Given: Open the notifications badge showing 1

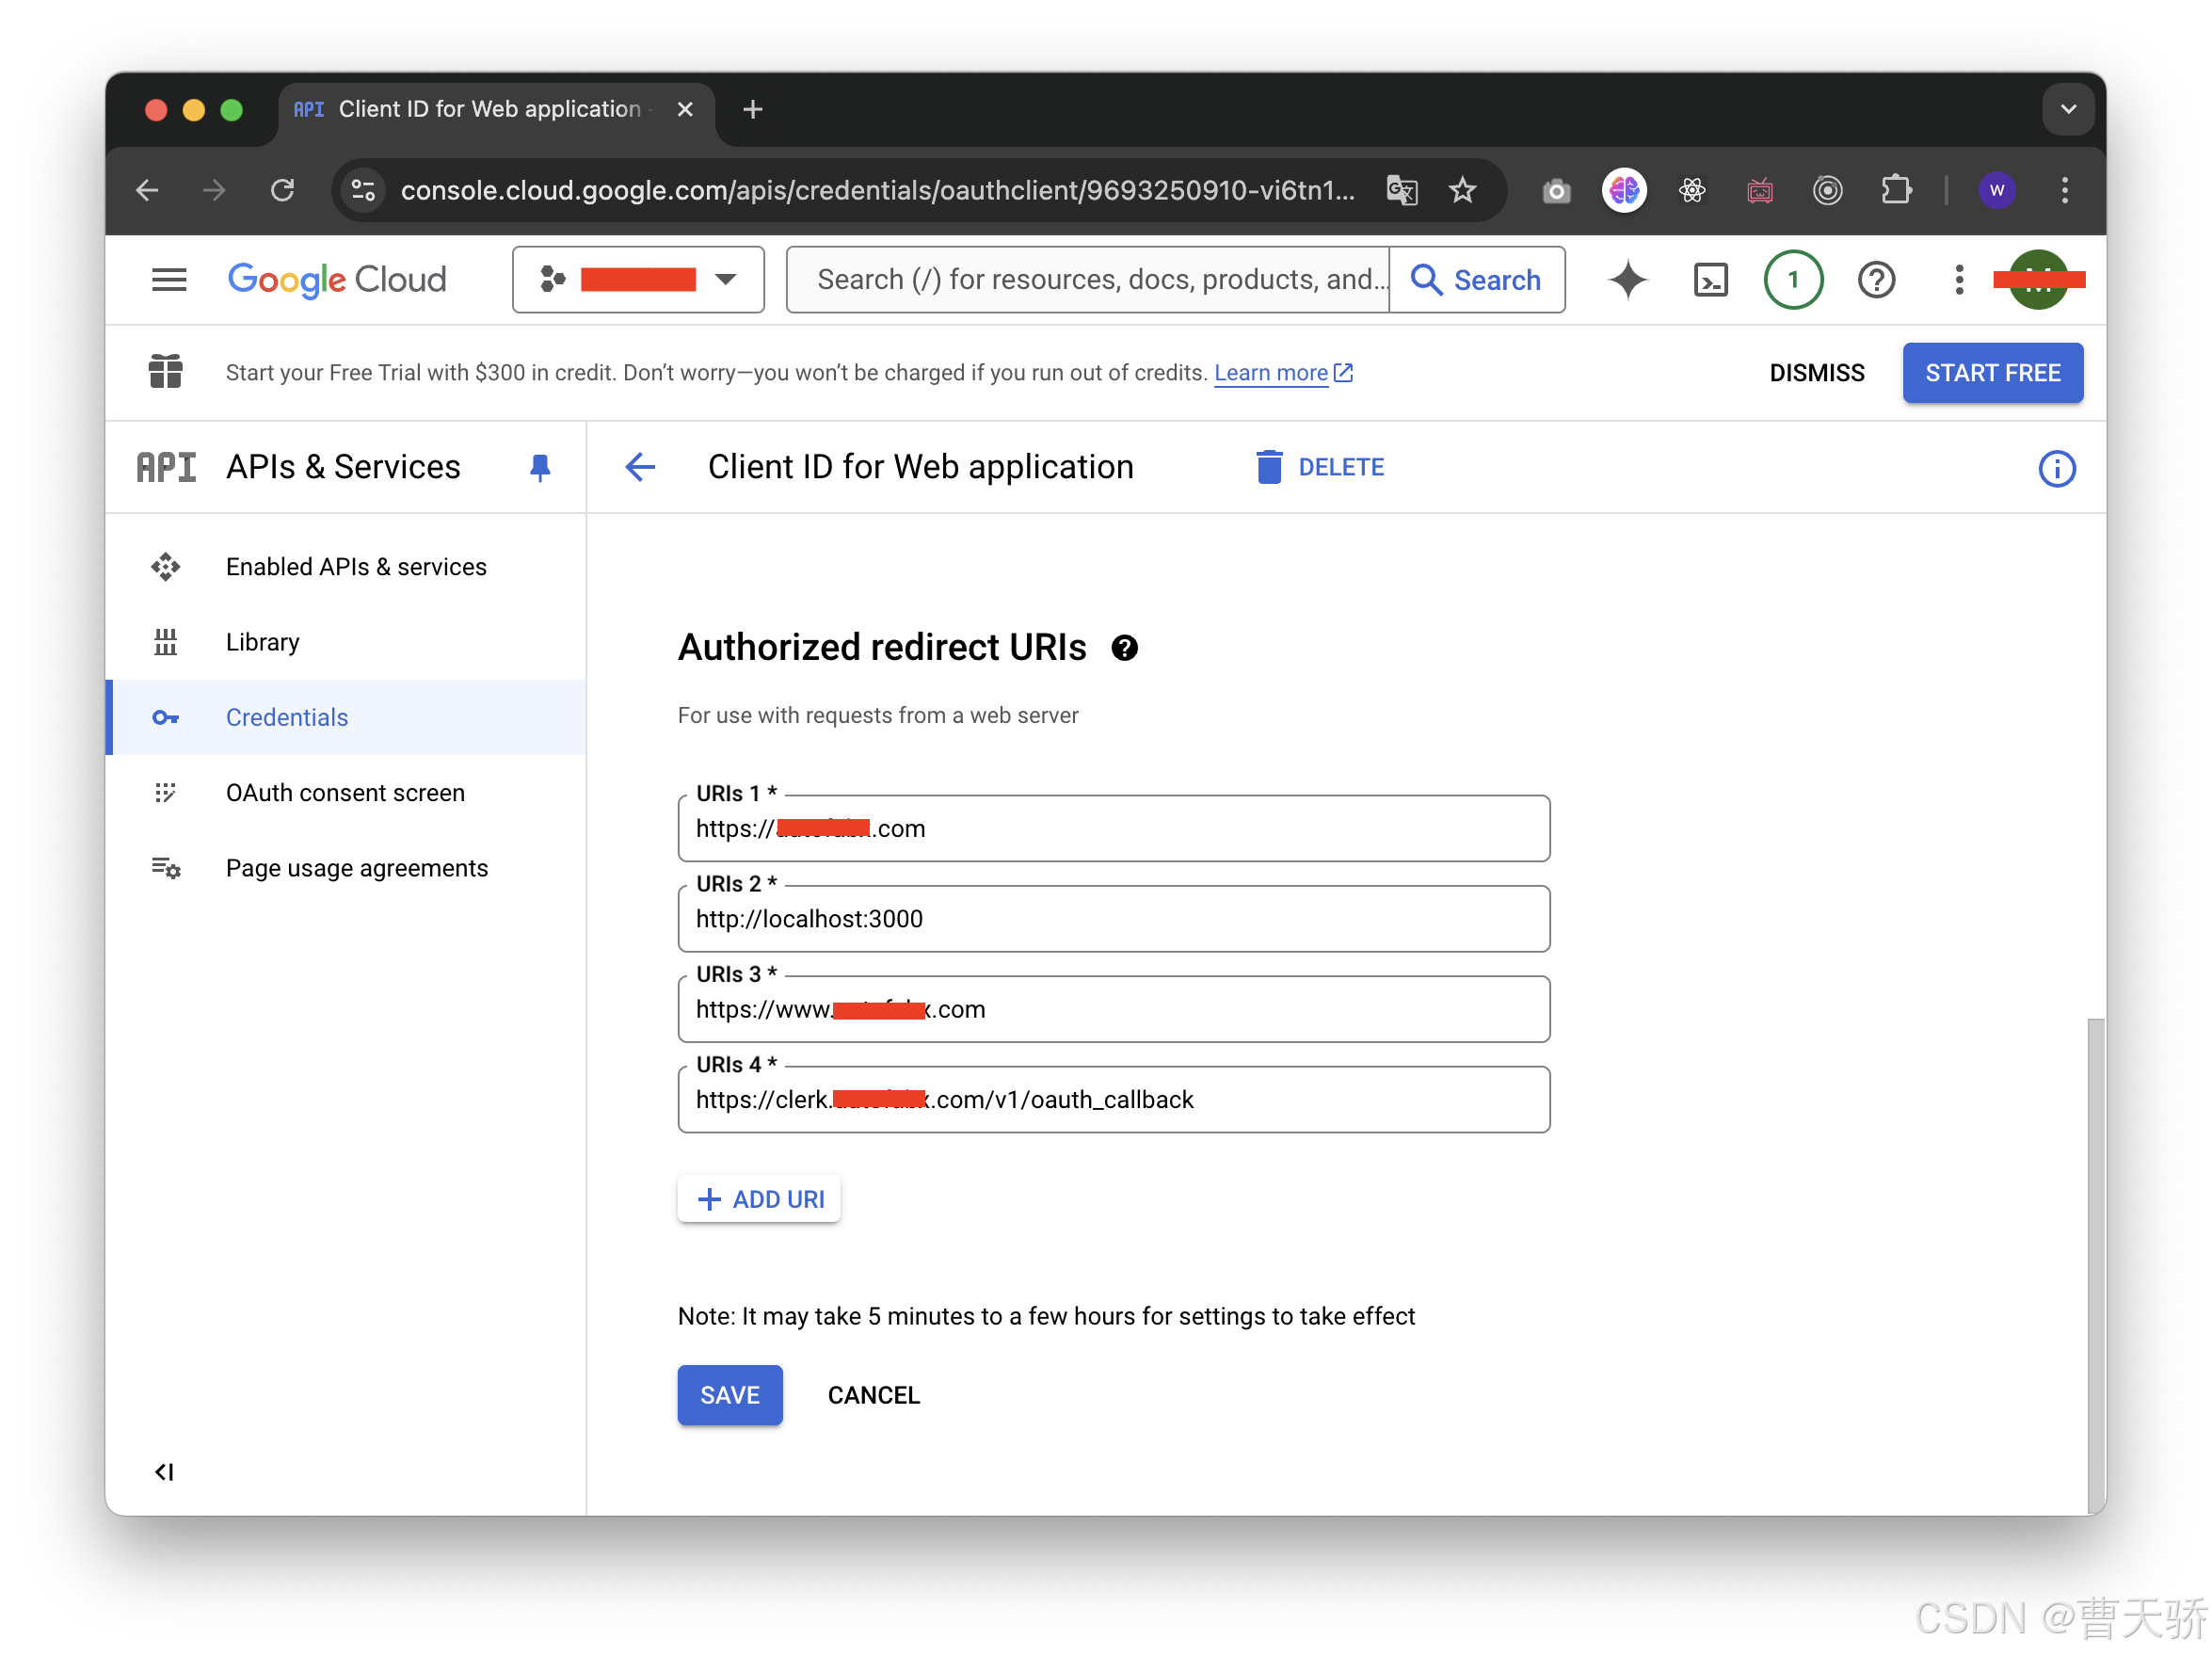Looking at the screenshot, I should point(1793,280).
